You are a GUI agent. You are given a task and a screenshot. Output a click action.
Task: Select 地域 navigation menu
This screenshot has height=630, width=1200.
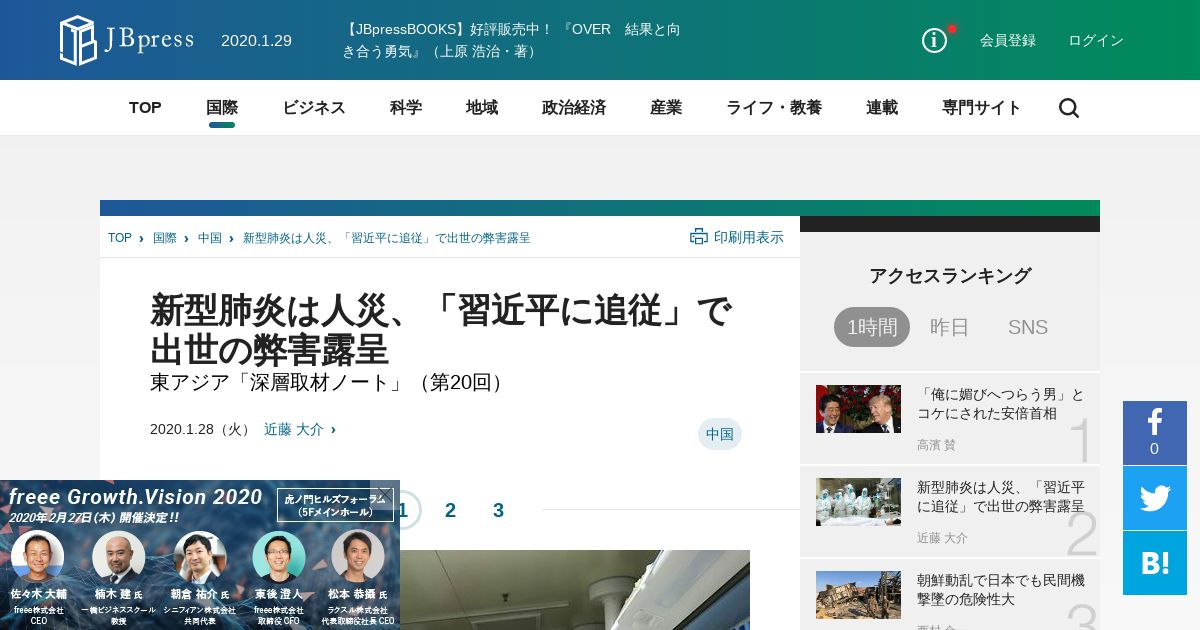coord(482,108)
